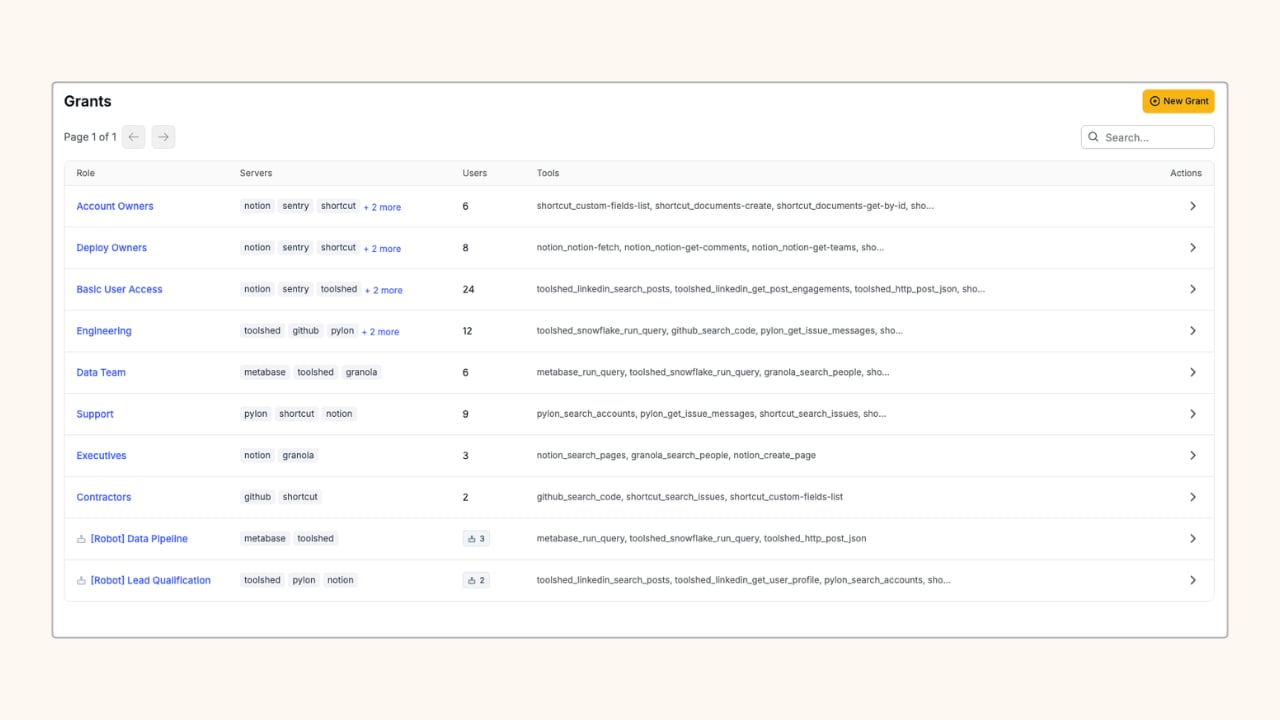
Task: Click robot user count badge showing 2
Action: tap(476, 580)
